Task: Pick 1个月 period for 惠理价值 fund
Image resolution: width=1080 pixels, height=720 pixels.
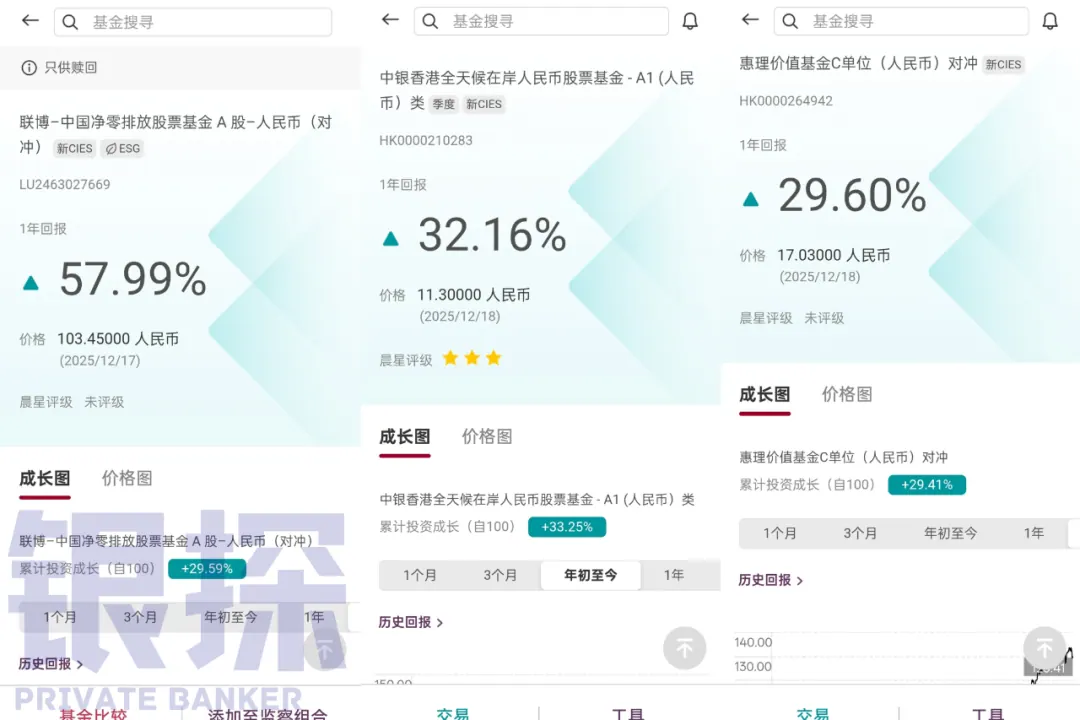Action: click(x=780, y=533)
